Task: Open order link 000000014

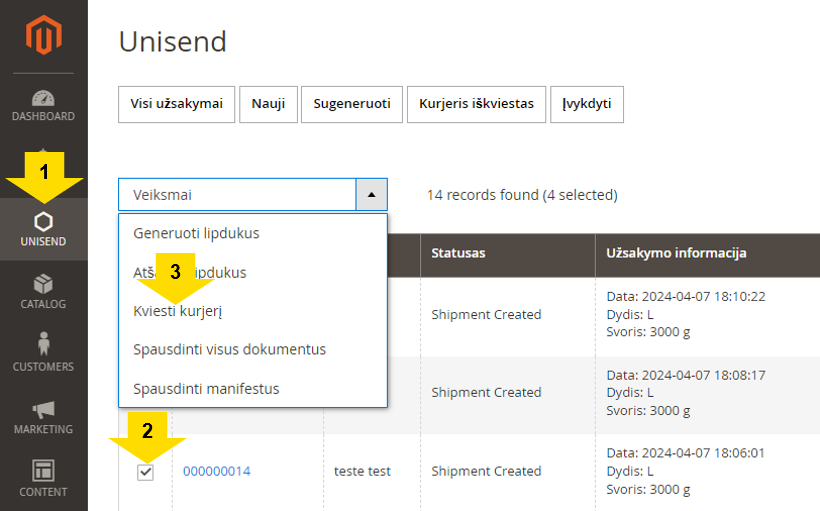Action: point(217,471)
